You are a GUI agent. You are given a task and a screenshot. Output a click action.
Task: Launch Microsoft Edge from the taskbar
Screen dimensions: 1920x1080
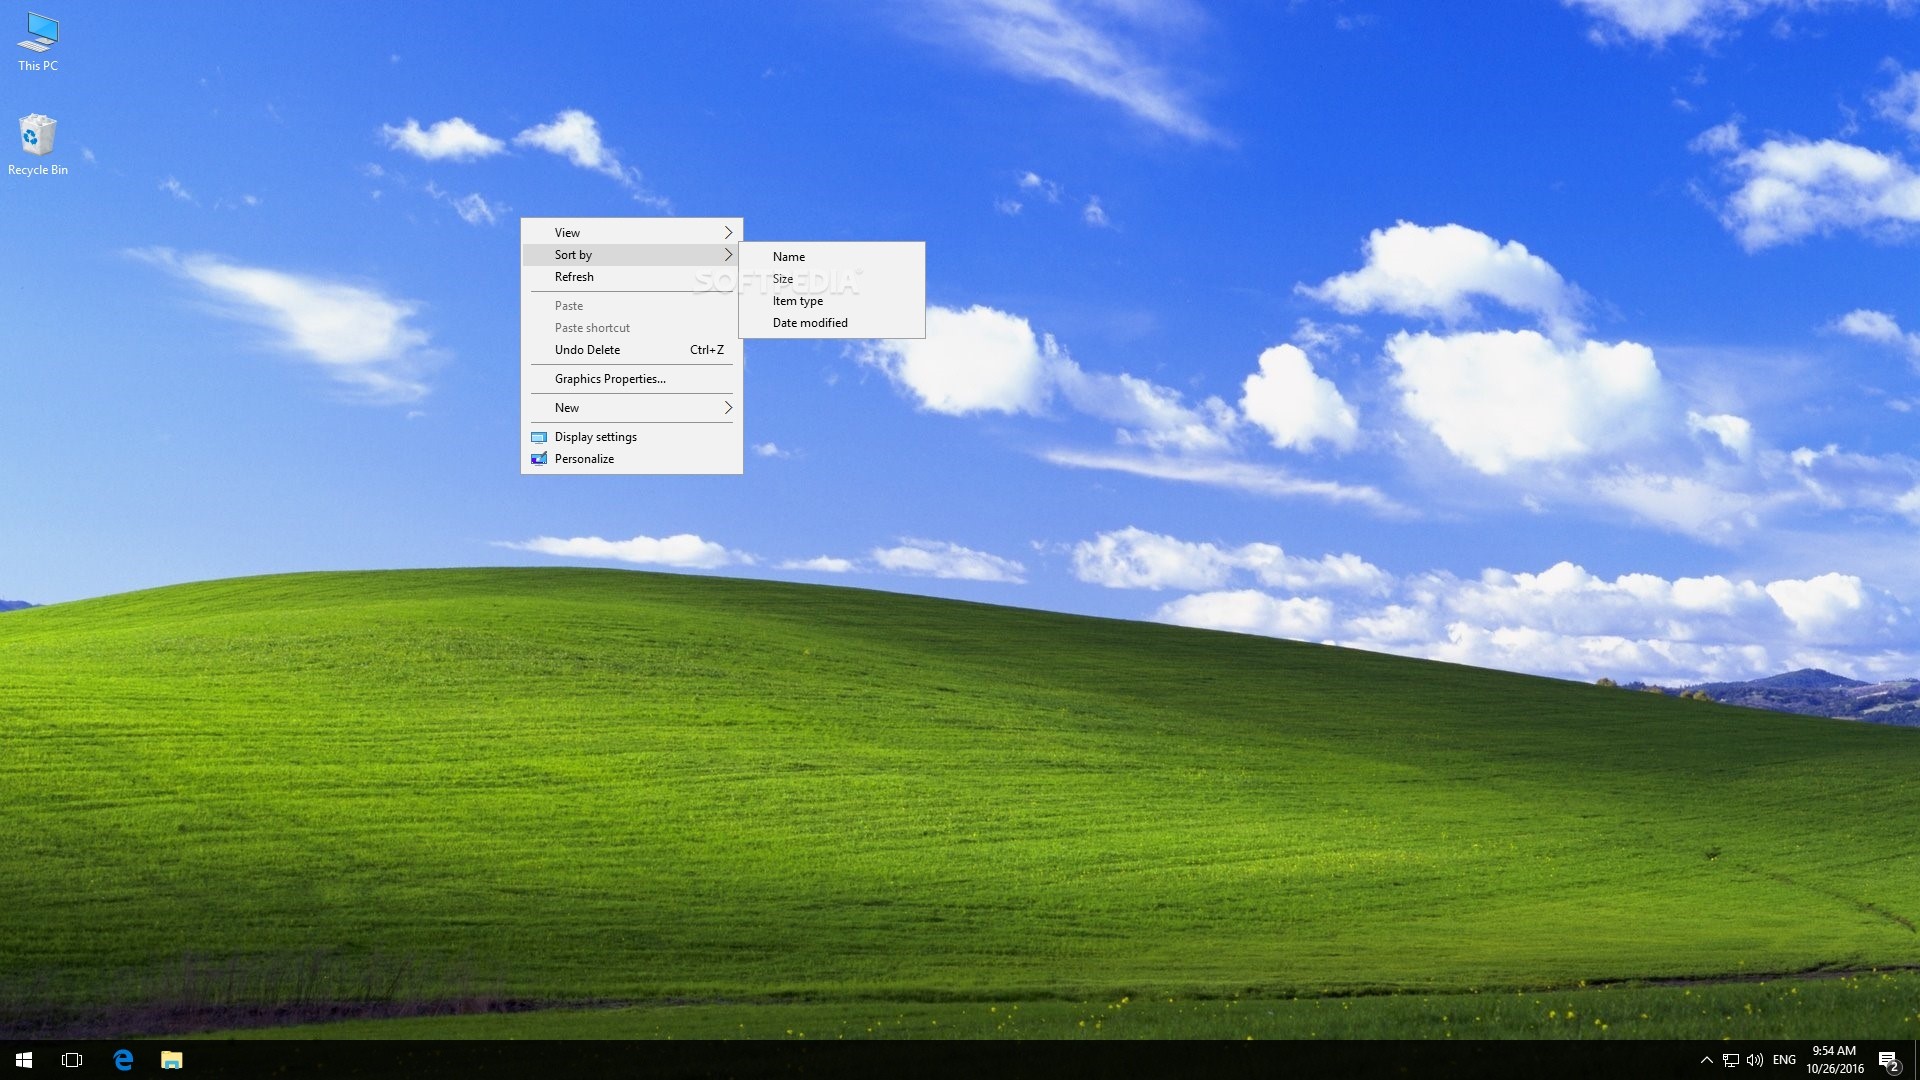123,1060
